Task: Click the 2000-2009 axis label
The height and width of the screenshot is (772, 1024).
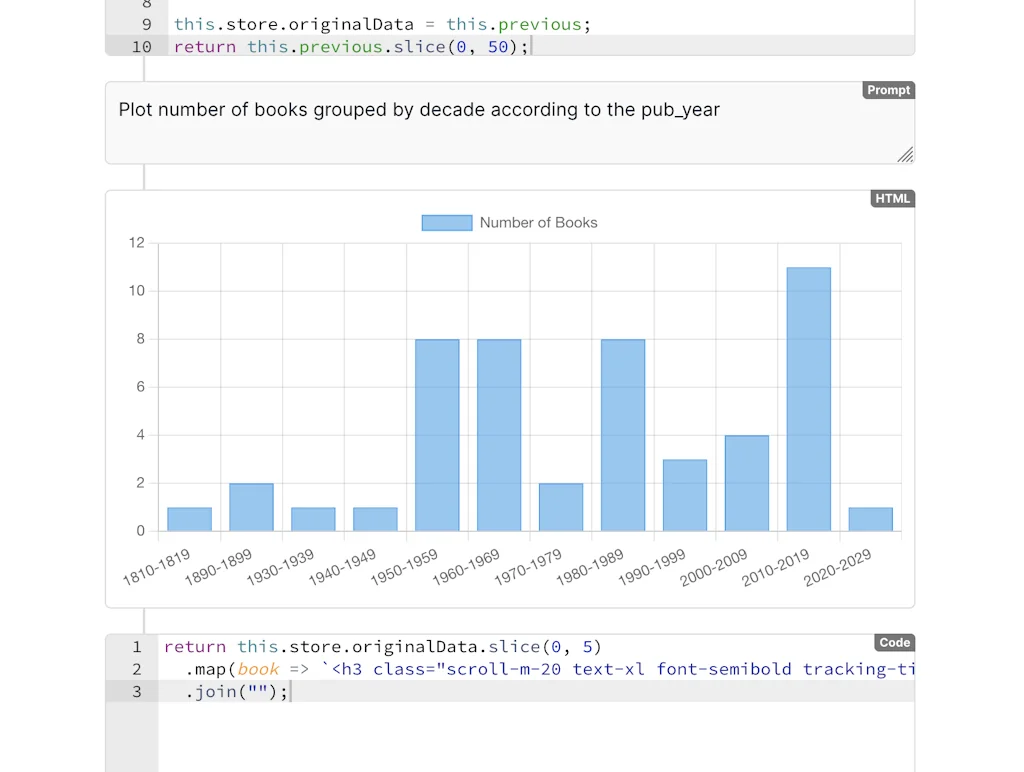Action: [713, 568]
